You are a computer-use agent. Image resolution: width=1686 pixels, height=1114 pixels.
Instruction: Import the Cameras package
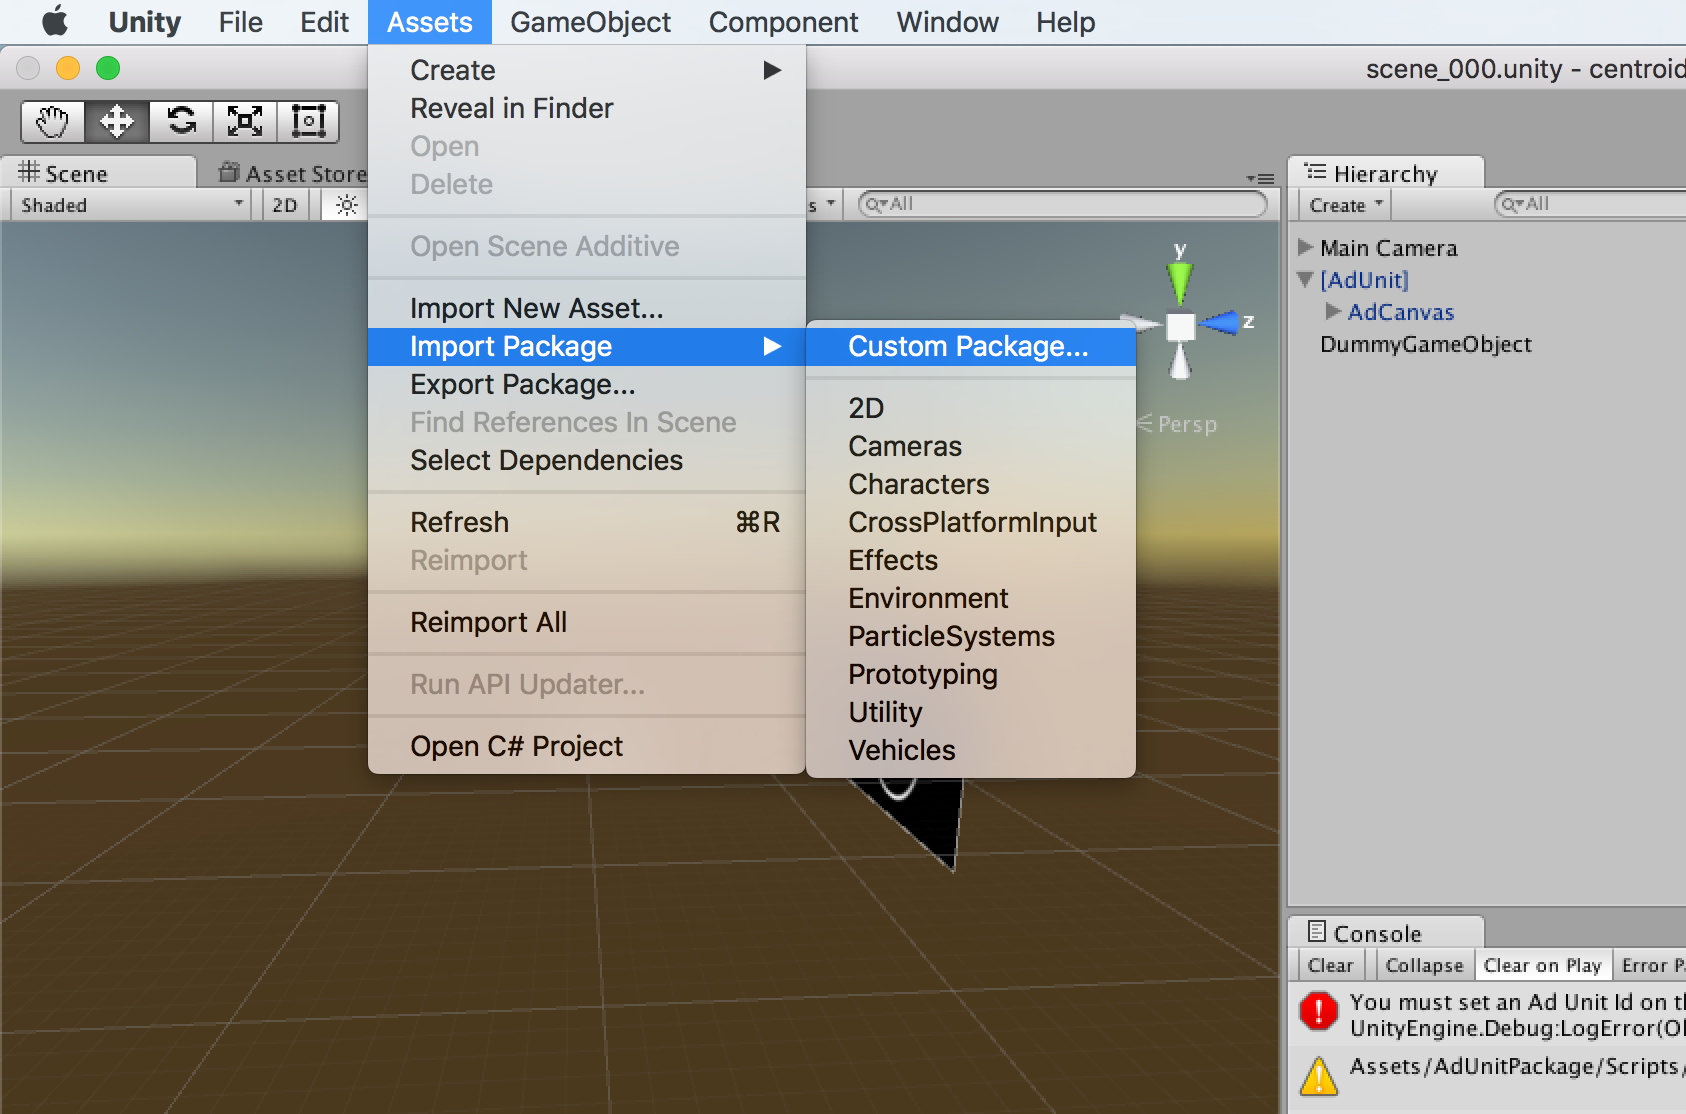pyautogui.click(x=971, y=446)
